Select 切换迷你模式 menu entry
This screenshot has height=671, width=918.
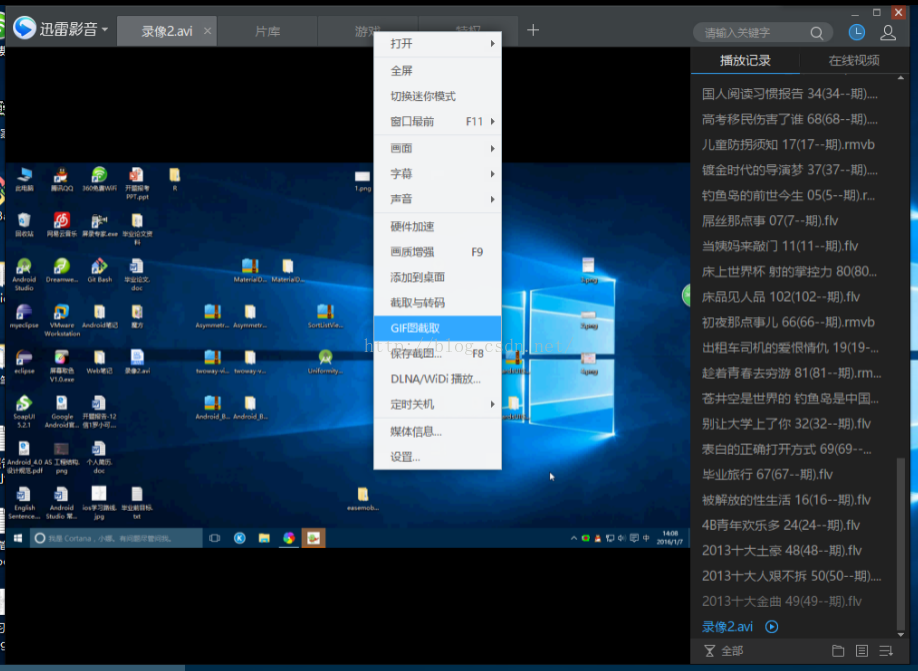tap(437, 96)
